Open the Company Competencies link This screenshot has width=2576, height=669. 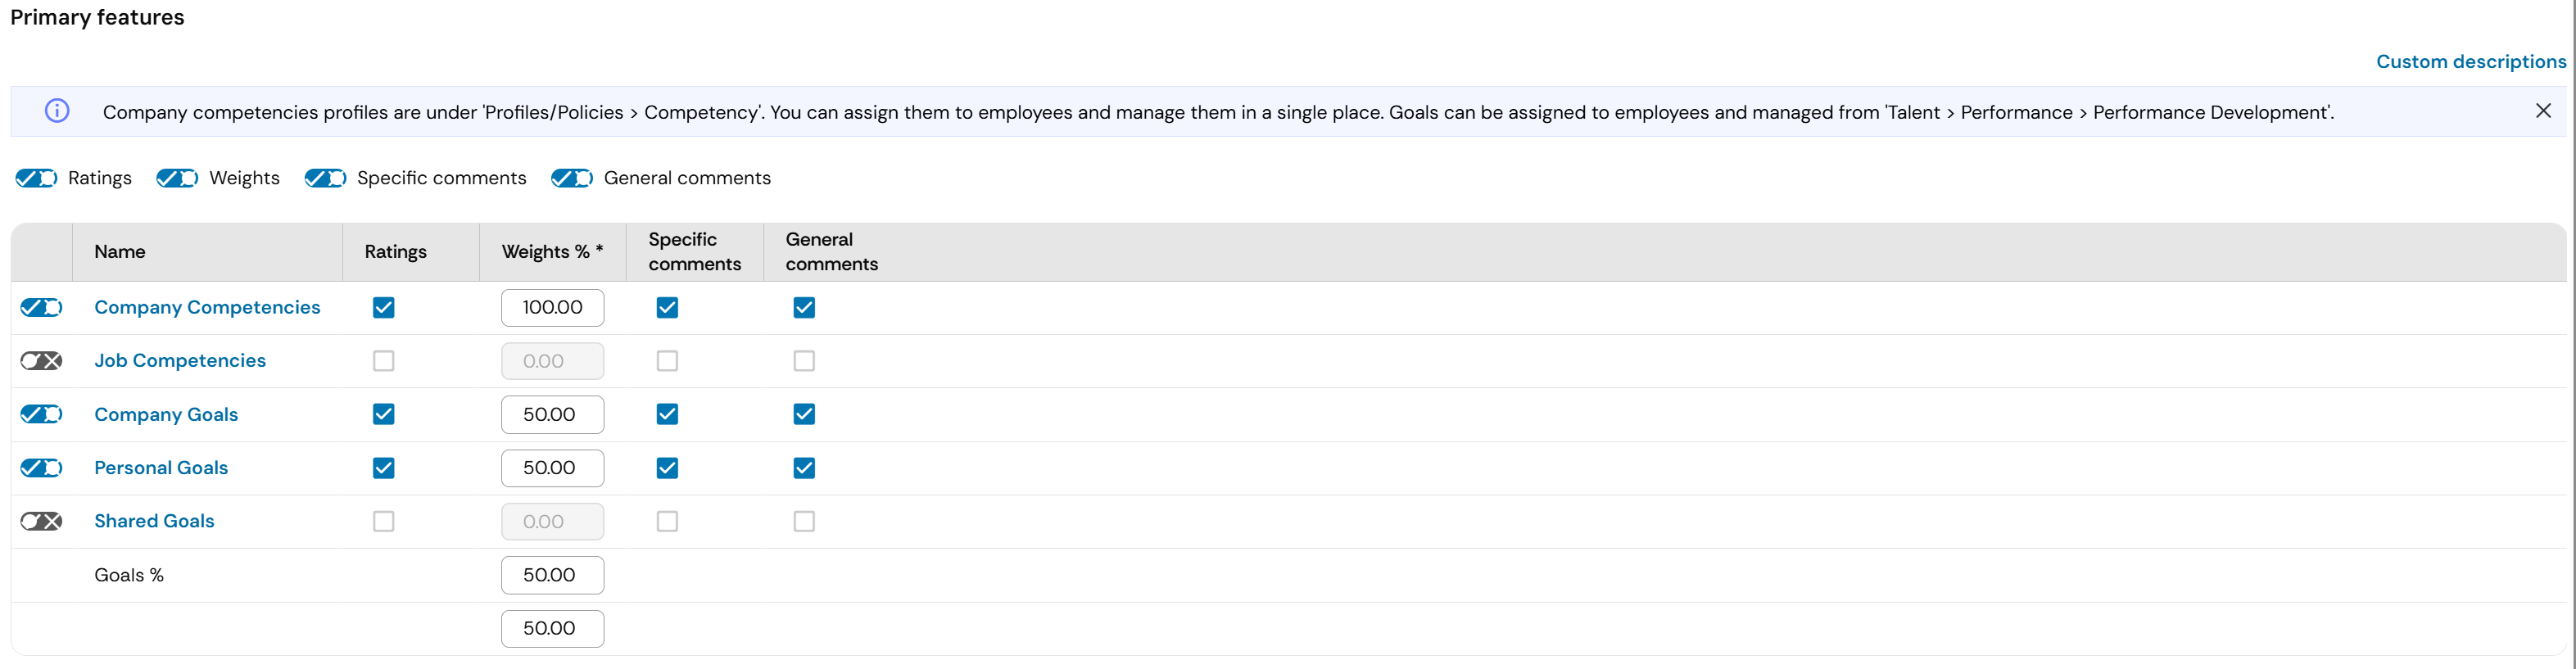point(207,307)
